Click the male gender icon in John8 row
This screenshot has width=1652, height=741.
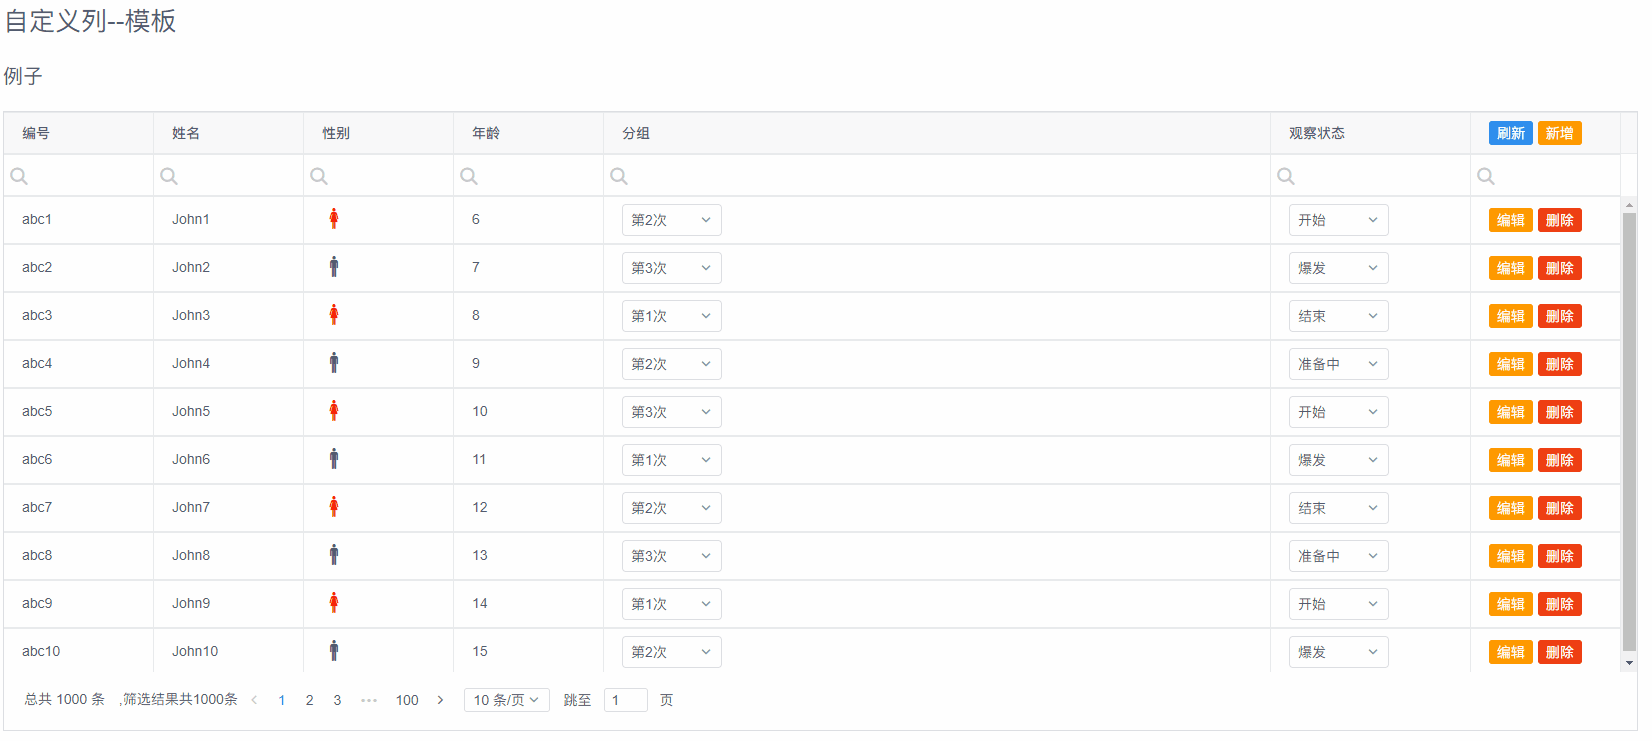[x=334, y=555]
